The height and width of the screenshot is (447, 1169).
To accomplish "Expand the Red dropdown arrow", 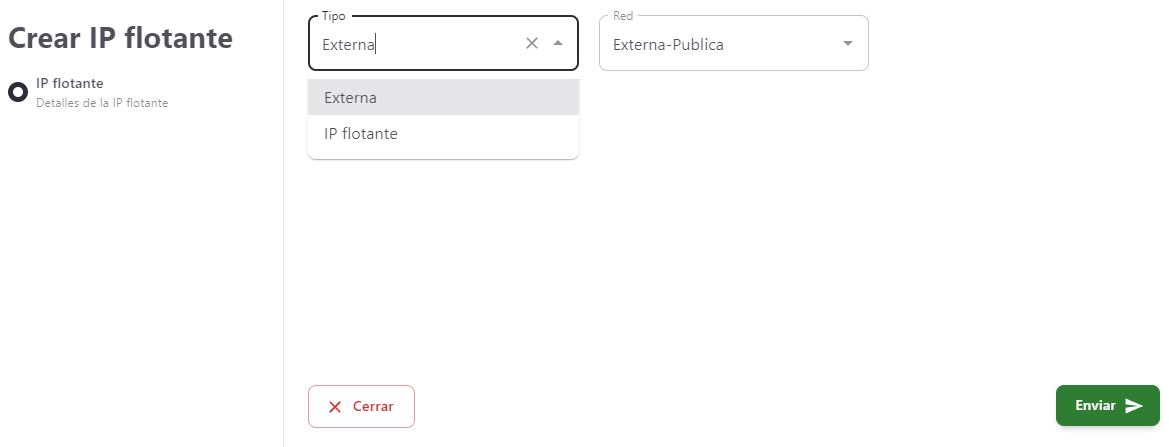I will (x=848, y=43).
